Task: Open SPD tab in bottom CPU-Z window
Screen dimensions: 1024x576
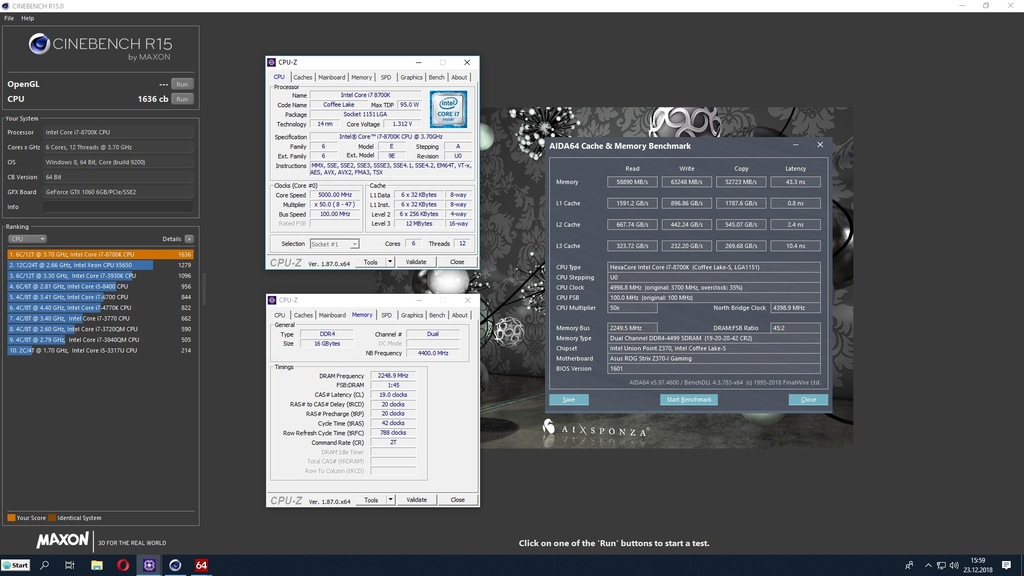Action: click(387, 315)
